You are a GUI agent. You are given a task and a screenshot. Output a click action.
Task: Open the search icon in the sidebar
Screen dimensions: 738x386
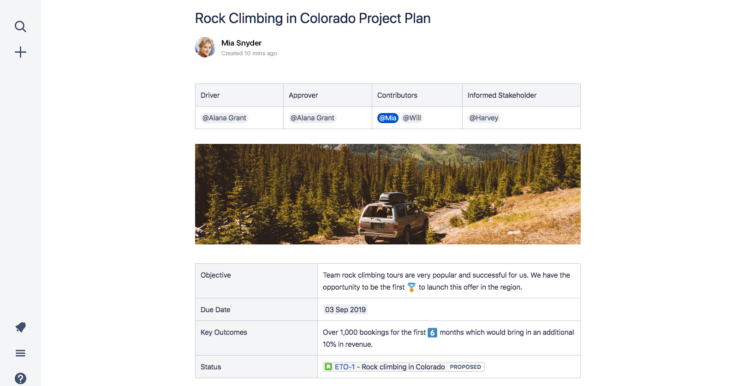(20, 26)
